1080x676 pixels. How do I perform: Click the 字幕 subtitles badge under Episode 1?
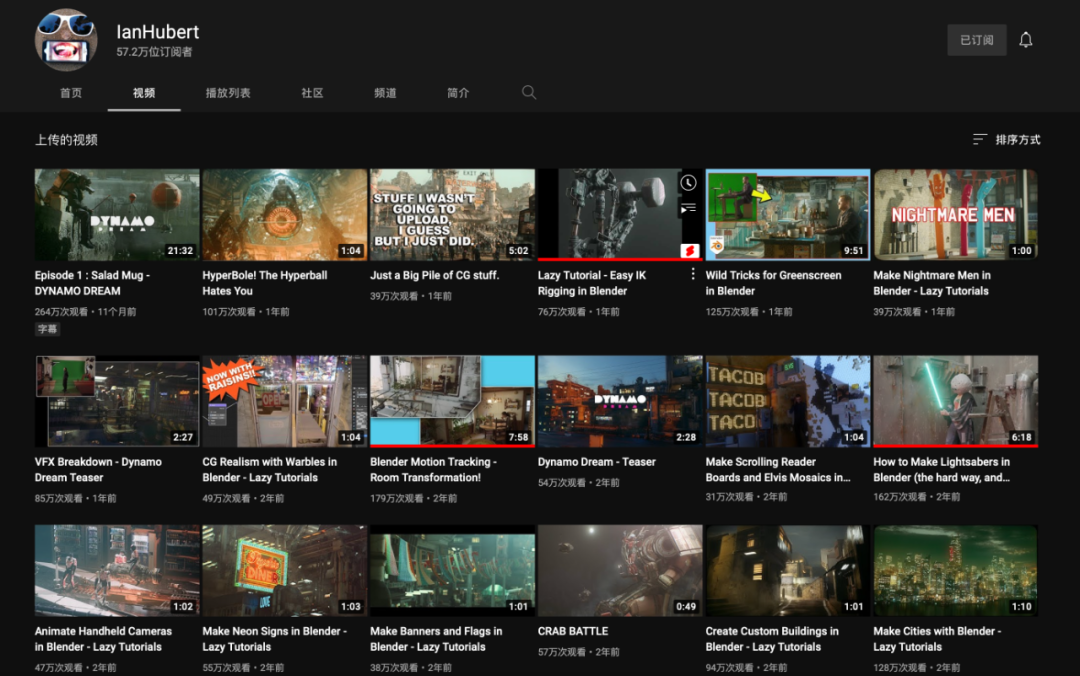click(47, 329)
